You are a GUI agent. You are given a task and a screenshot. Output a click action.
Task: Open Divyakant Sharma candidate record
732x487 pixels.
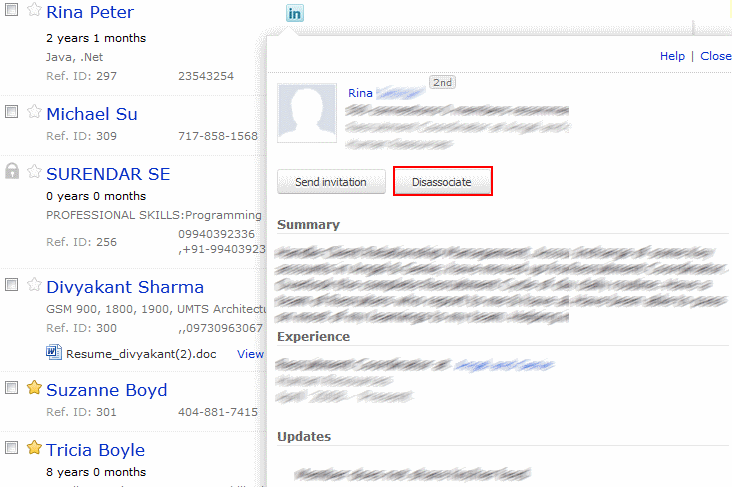[x=125, y=287]
